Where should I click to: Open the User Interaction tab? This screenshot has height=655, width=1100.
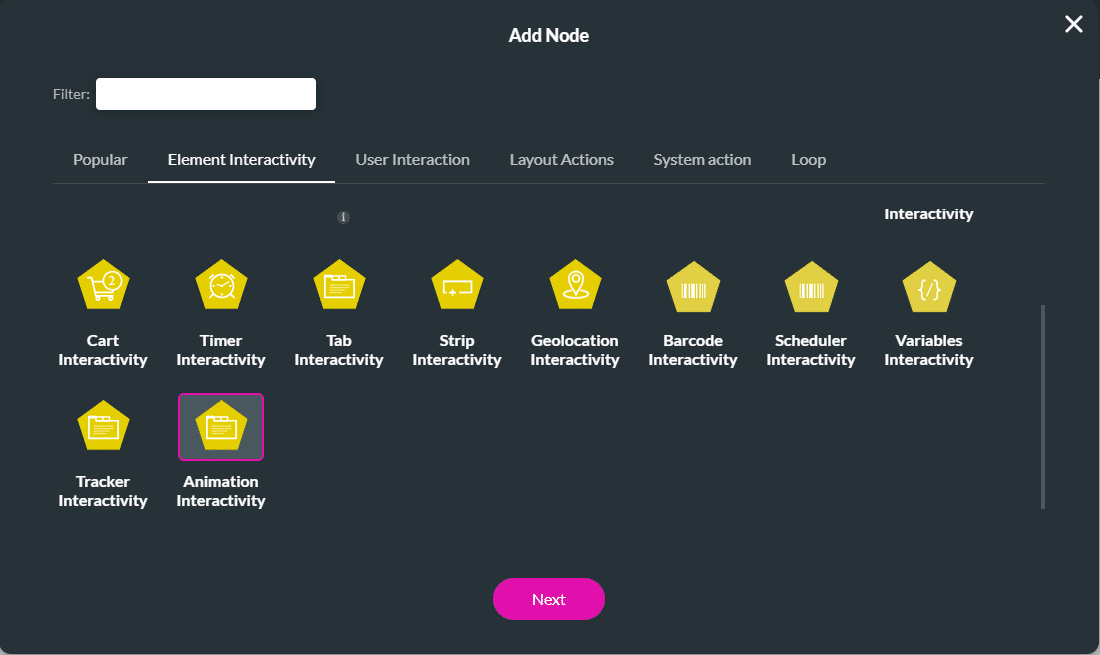412,159
